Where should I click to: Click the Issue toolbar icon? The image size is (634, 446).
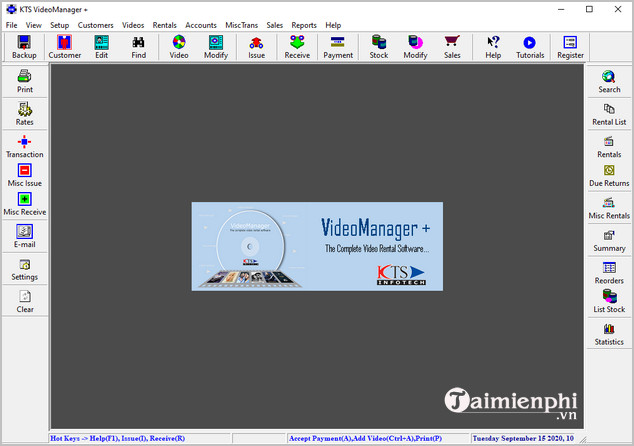[x=256, y=47]
